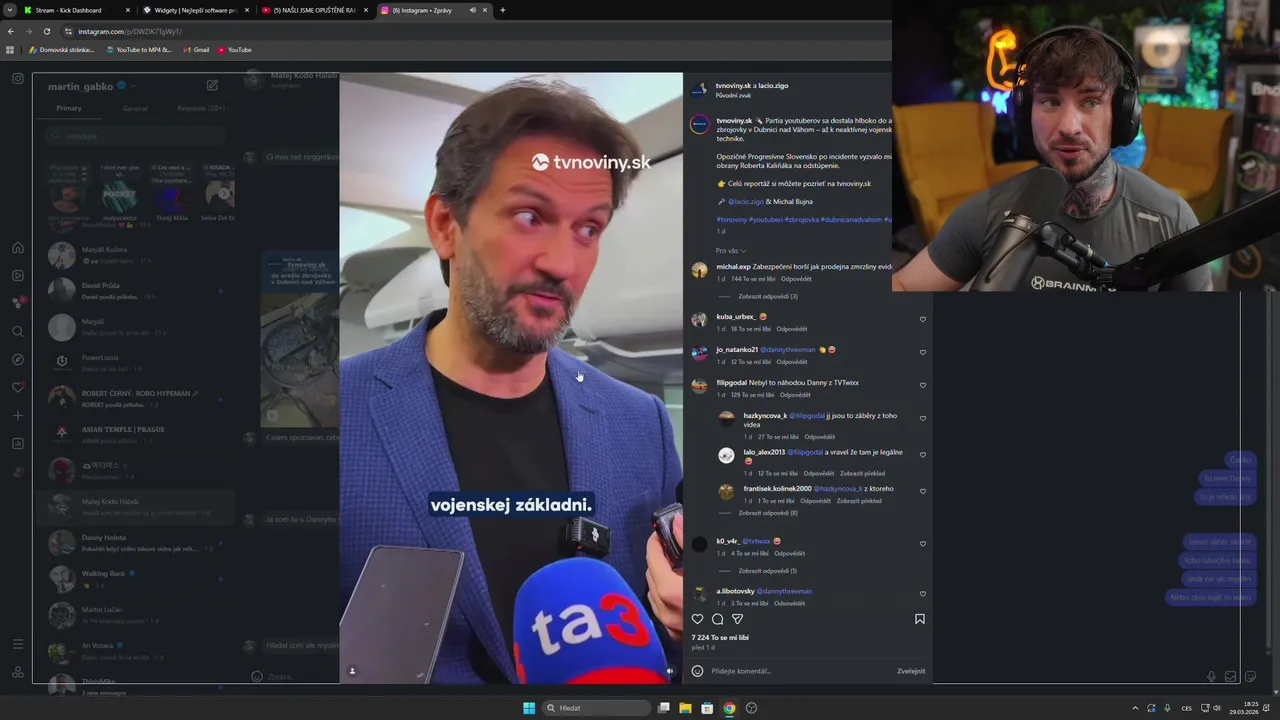Share post via paper plane icon
The image size is (1280, 720).
pos(737,619)
